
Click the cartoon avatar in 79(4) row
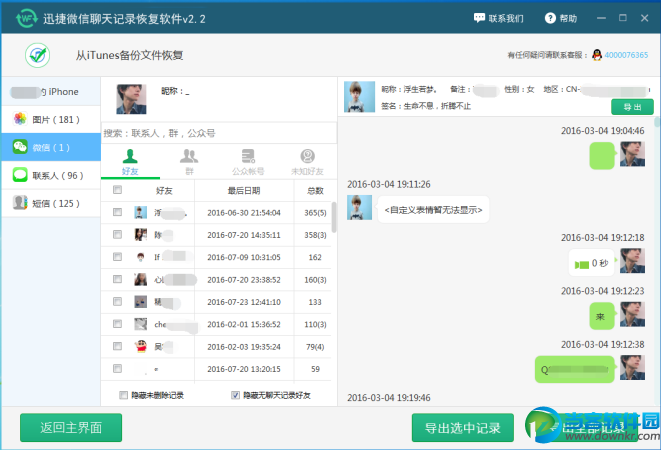click(x=140, y=346)
